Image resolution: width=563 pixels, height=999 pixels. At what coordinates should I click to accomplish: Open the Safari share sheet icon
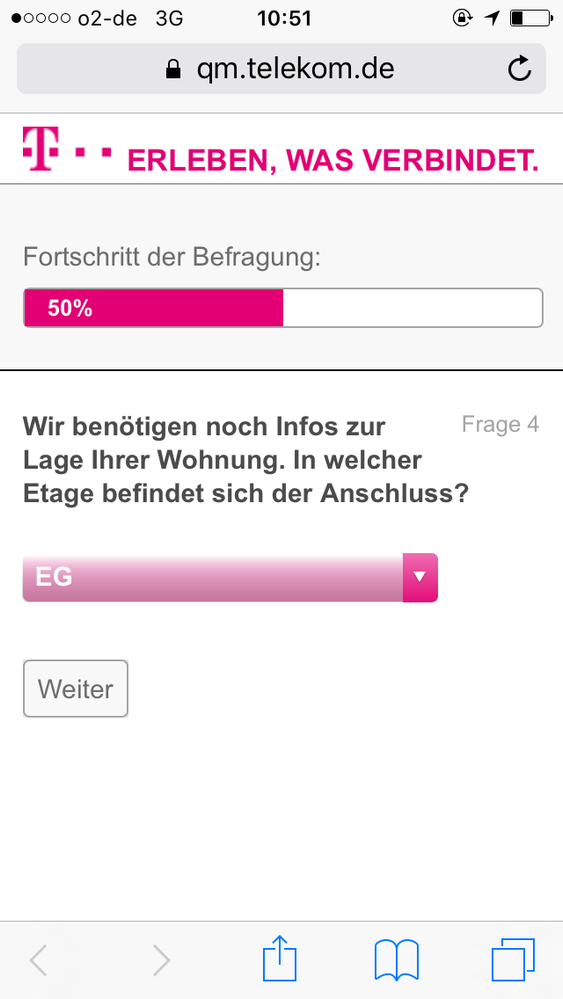point(280,959)
